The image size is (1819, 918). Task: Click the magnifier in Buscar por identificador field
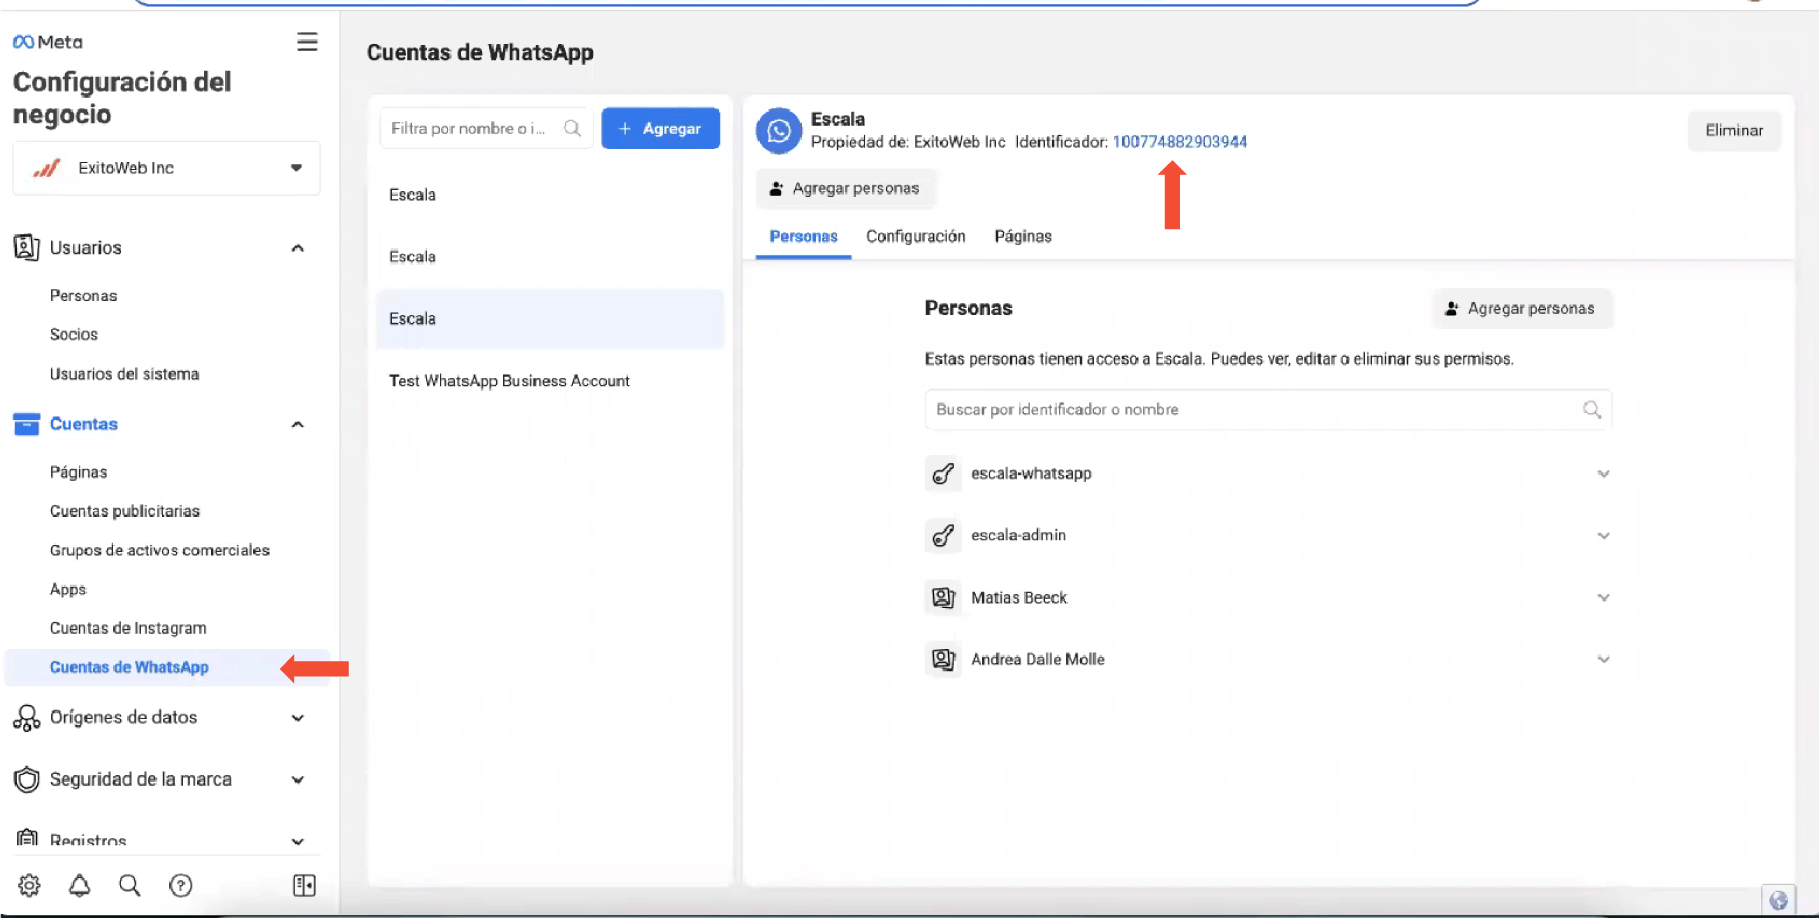[1592, 409]
